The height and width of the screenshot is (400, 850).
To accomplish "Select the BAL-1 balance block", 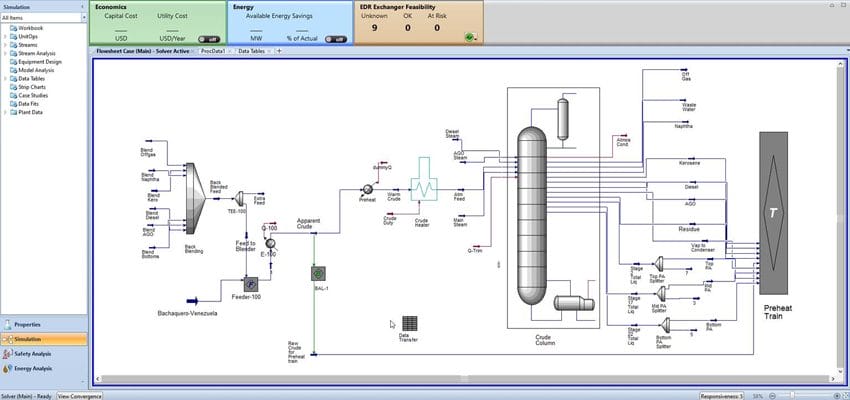I will (x=319, y=272).
